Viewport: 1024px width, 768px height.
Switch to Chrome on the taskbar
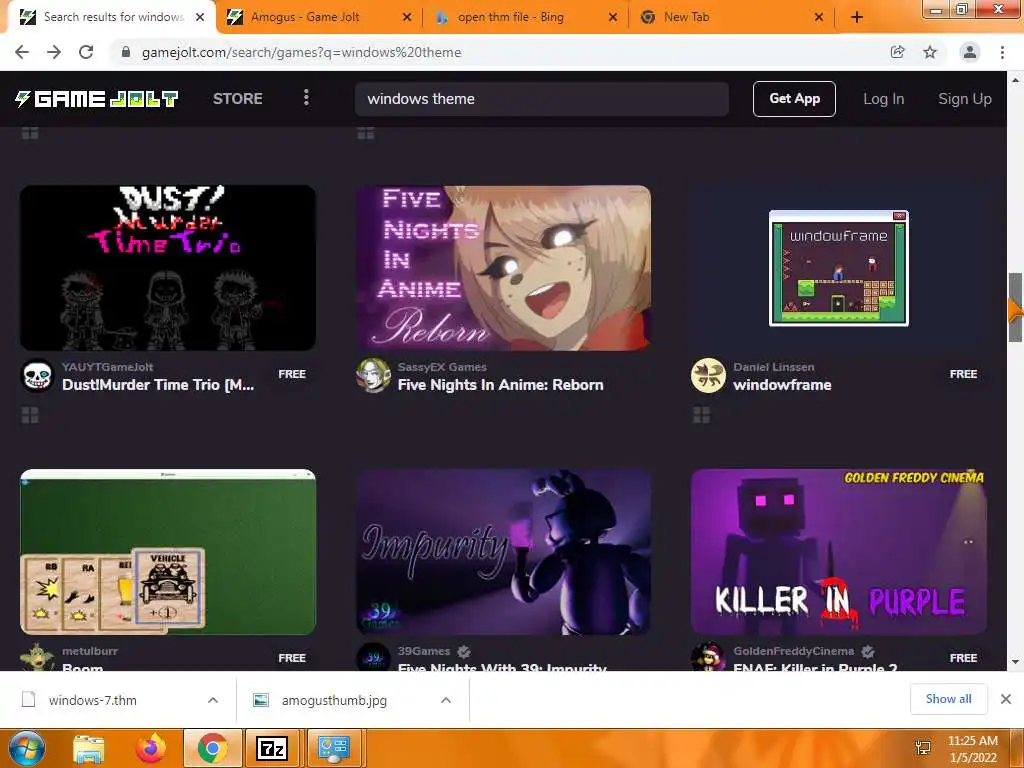(212, 748)
